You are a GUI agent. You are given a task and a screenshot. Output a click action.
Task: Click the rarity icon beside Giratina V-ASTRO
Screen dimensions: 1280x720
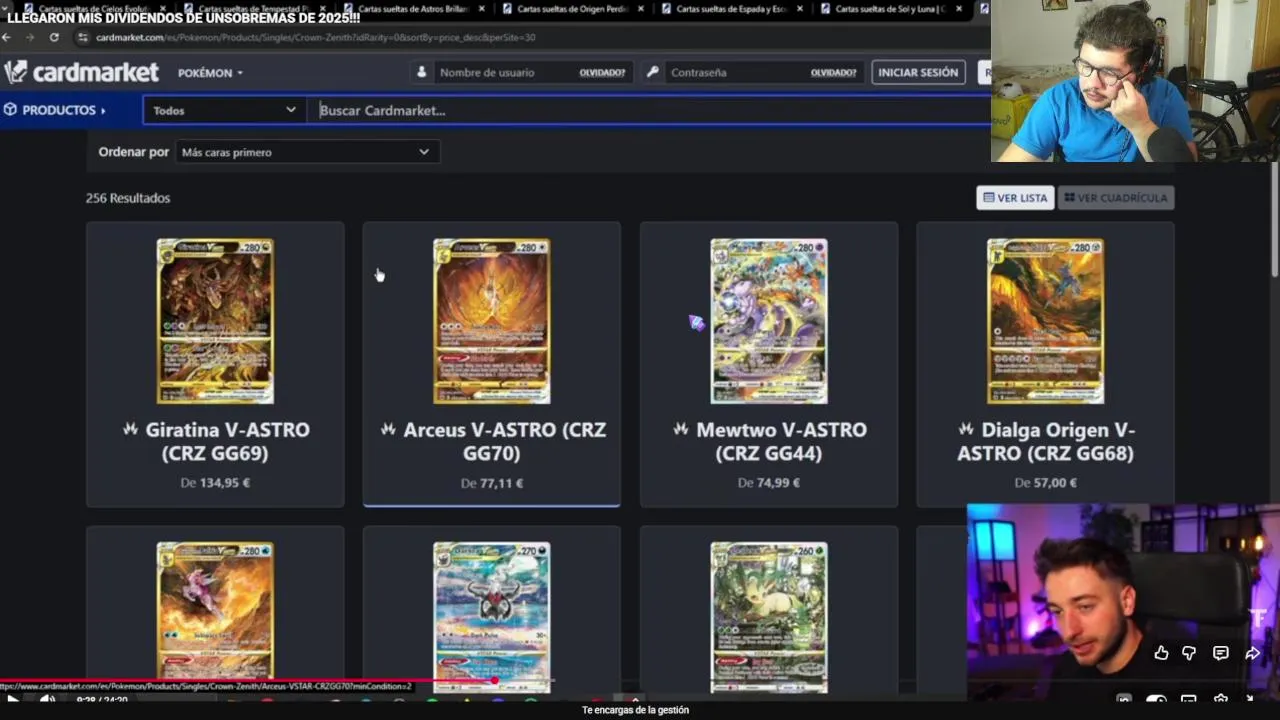click(x=130, y=429)
